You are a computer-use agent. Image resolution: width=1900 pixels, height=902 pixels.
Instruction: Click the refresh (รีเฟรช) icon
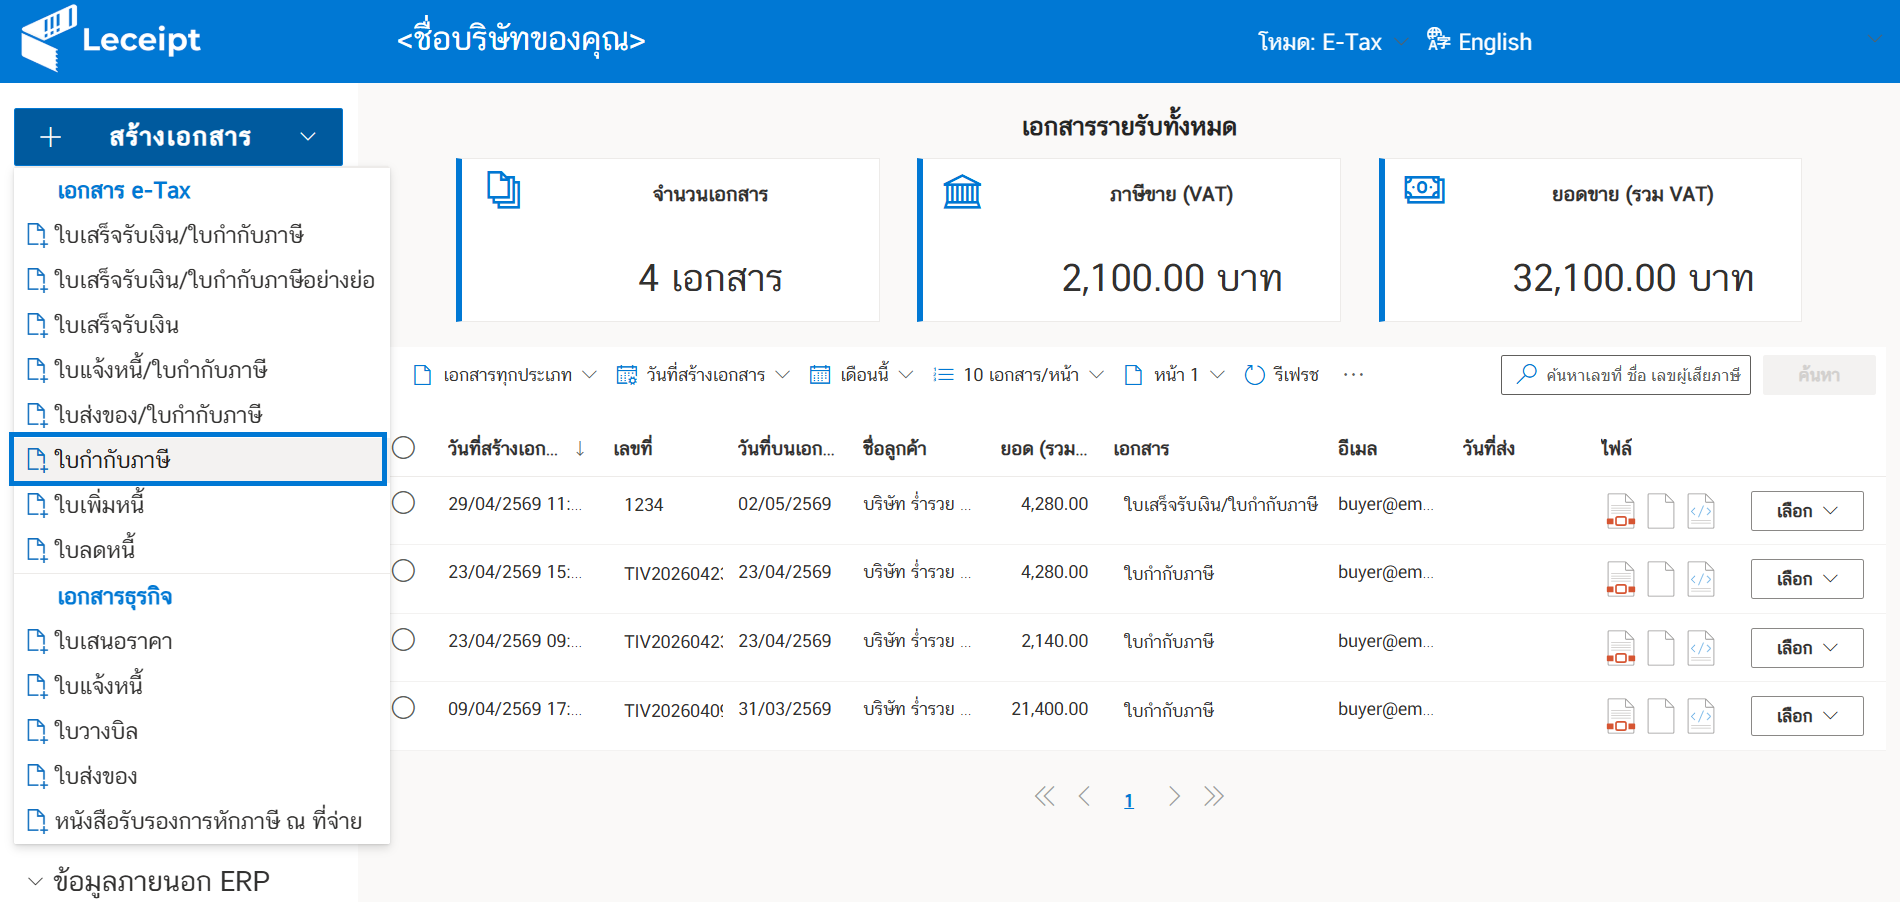tap(1254, 375)
